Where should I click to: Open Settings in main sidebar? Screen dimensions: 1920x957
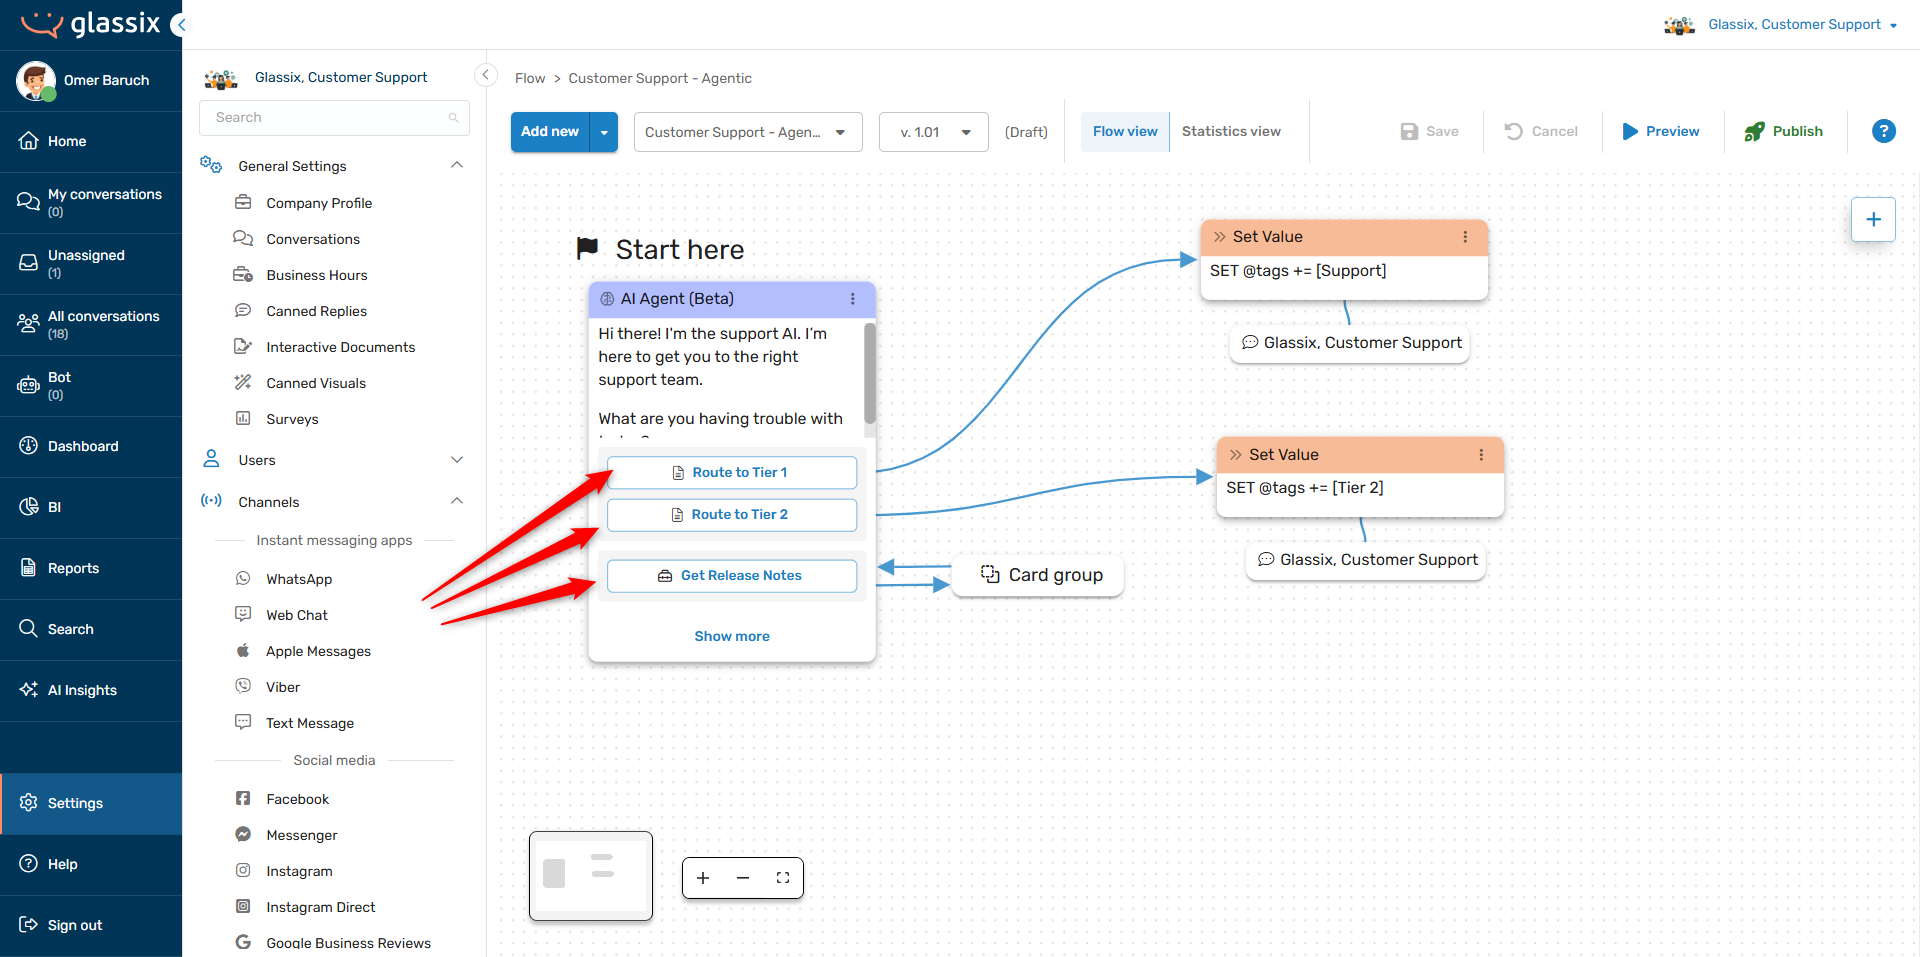click(91, 804)
